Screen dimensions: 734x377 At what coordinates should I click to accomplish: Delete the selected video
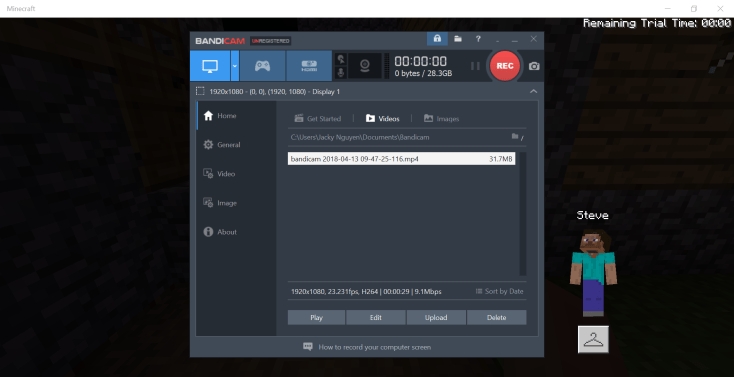(x=497, y=318)
